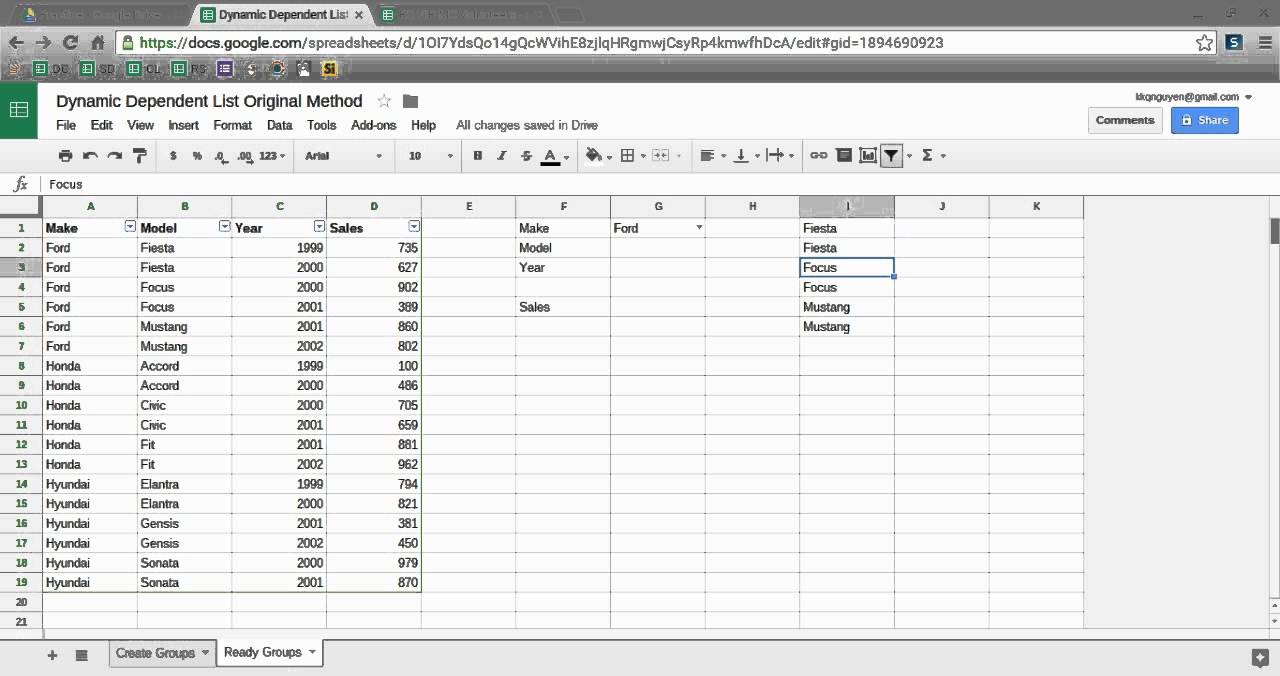Click browser Back arrow
The height and width of the screenshot is (676, 1280).
(x=15, y=43)
